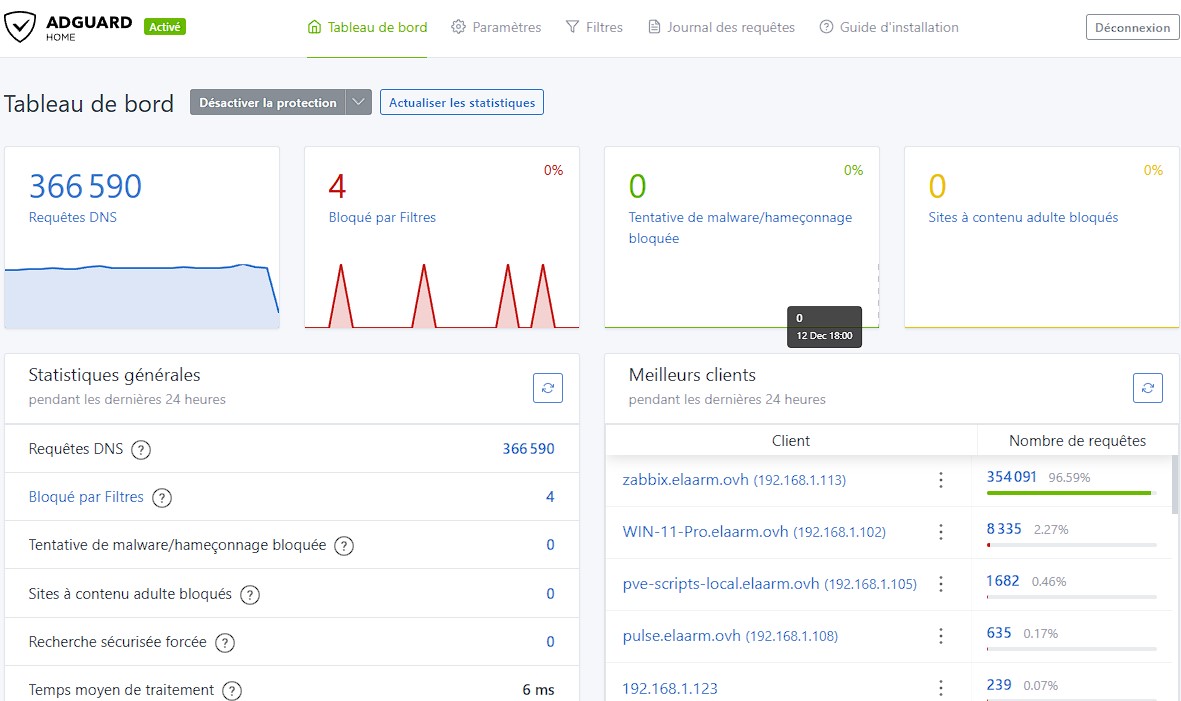Click help icon beside Recherche sécurisée forcée
This screenshot has width=1181, height=701.
225,643
